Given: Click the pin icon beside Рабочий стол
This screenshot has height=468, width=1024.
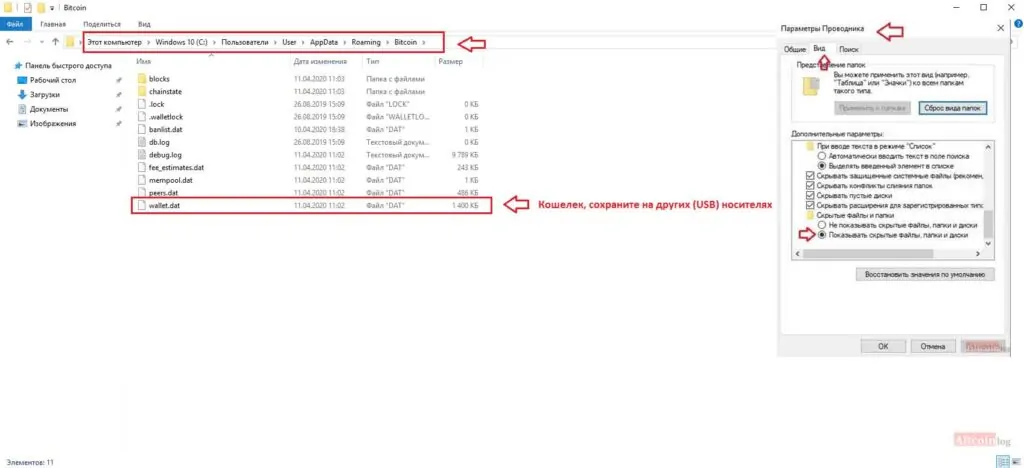Looking at the screenshot, I should pyautogui.click(x=118, y=80).
